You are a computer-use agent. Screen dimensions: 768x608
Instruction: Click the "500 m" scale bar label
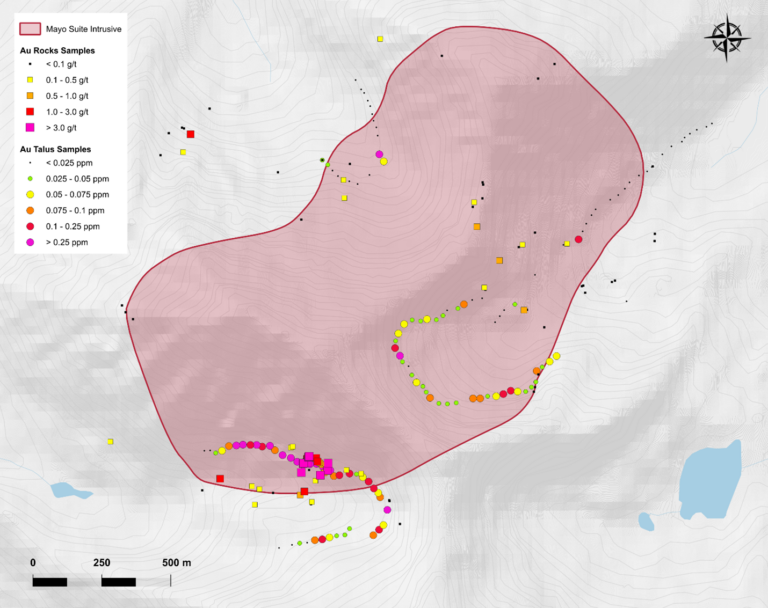coord(176,562)
